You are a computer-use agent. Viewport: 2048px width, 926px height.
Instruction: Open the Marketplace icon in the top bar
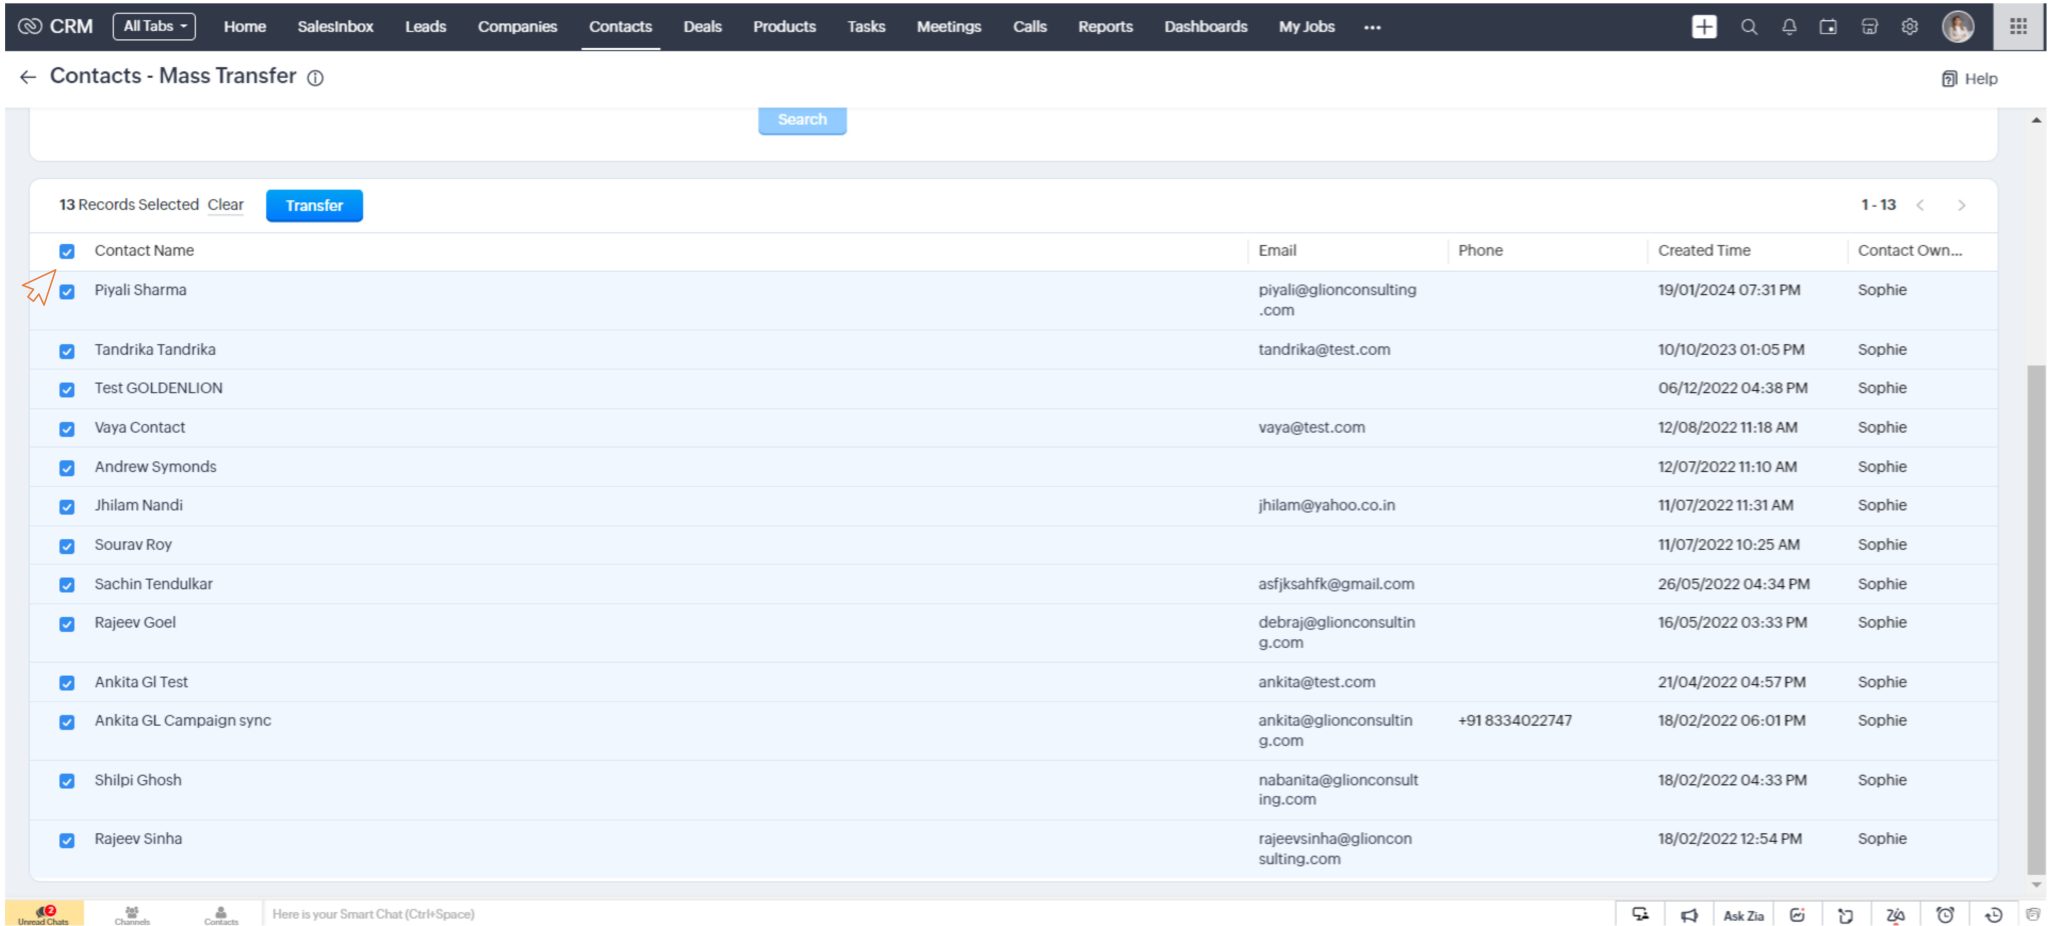pyautogui.click(x=1869, y=27)
